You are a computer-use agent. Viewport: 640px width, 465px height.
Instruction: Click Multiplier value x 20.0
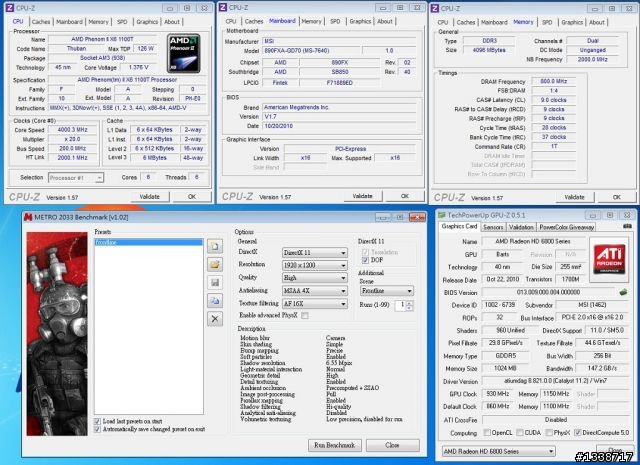[x=73, y=139]
